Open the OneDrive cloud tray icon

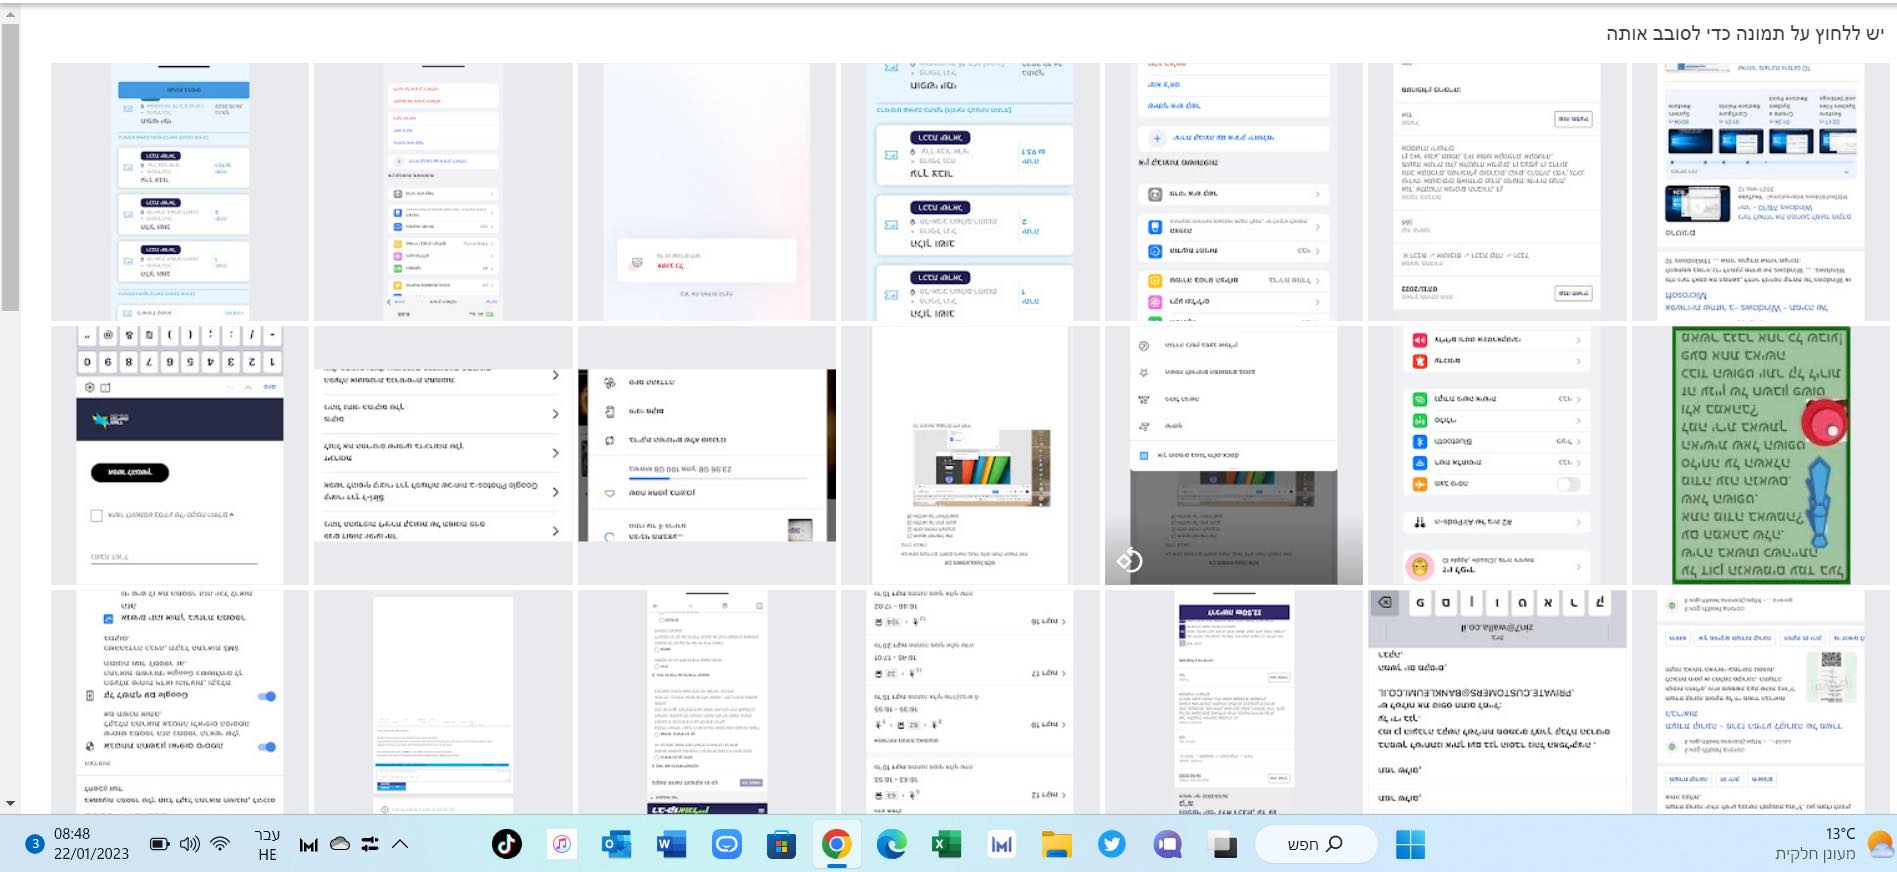[x=340, y=844]
